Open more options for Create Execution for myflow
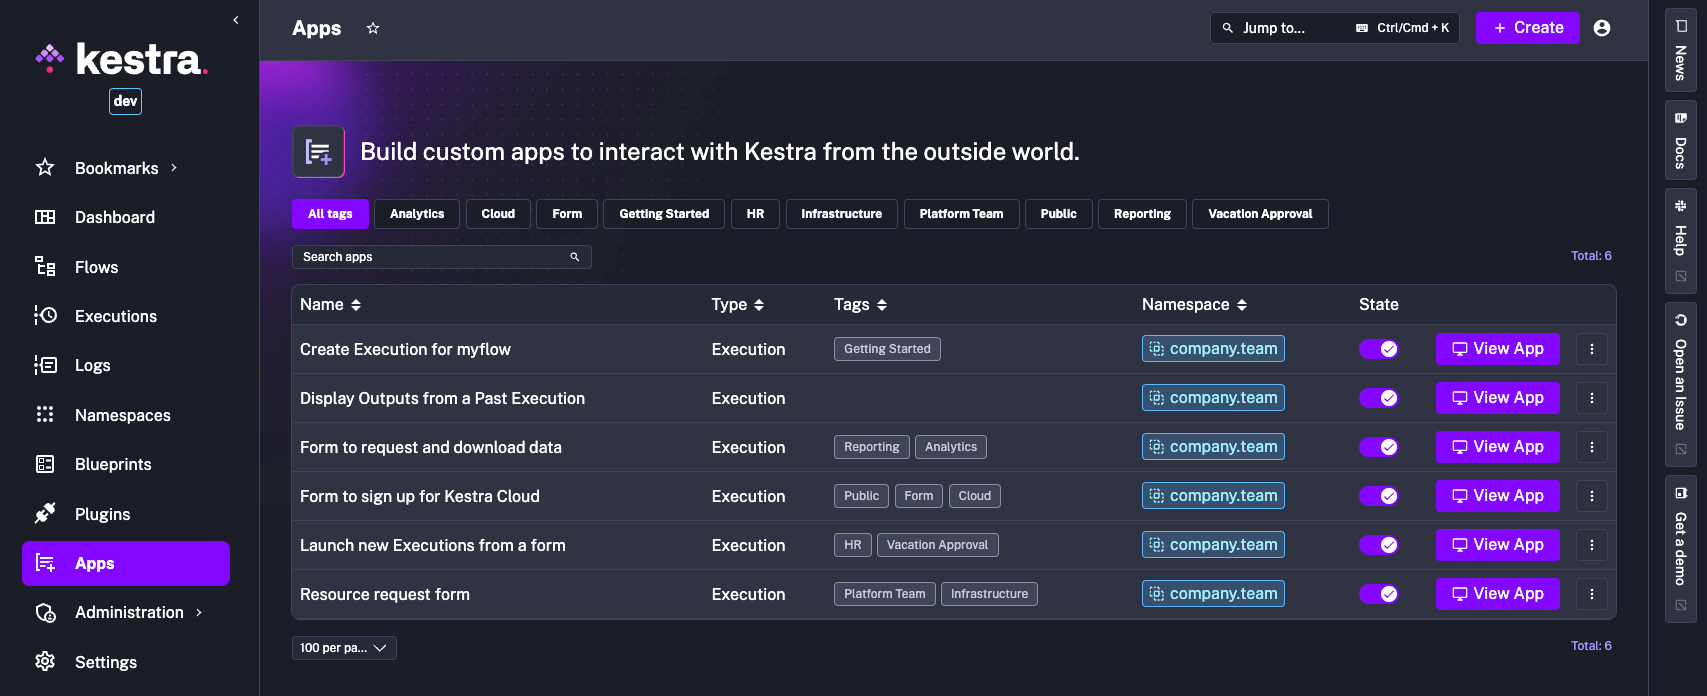The width and height of the screenshot is (1707, 696). click(1592, 349)
